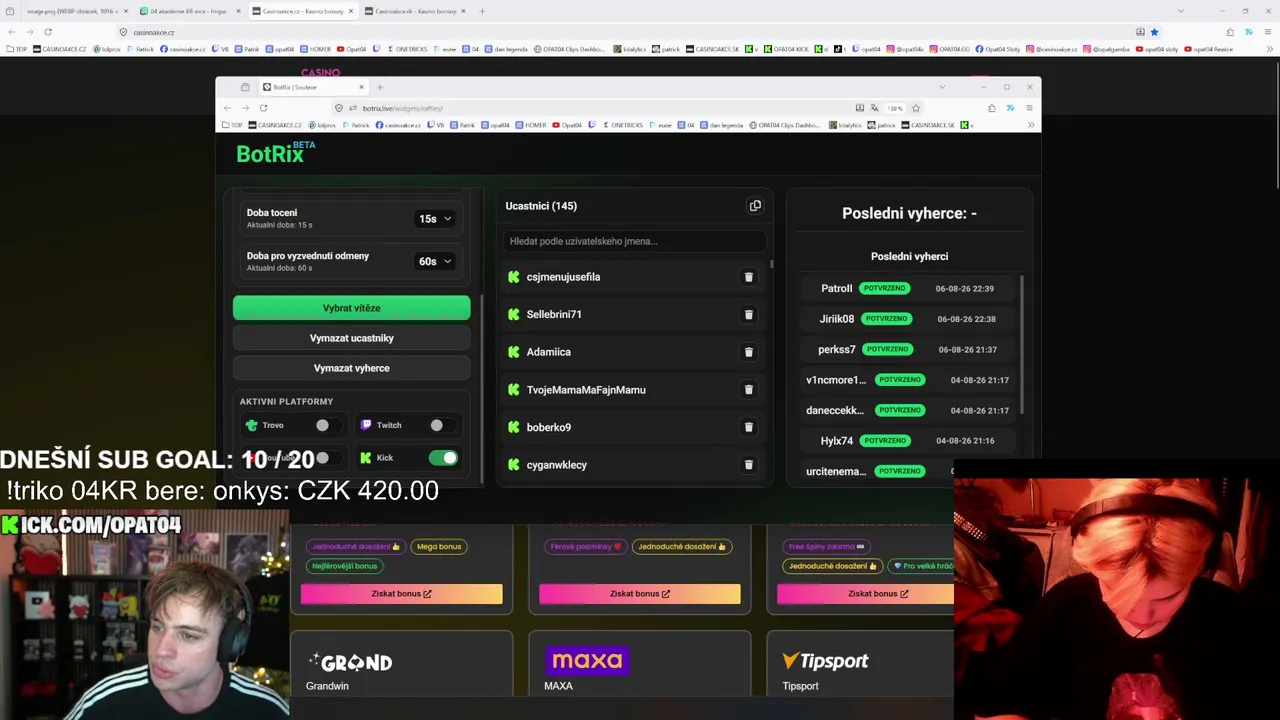
Task: Go back in the BotRix browser window
Action: pos(227,108)
